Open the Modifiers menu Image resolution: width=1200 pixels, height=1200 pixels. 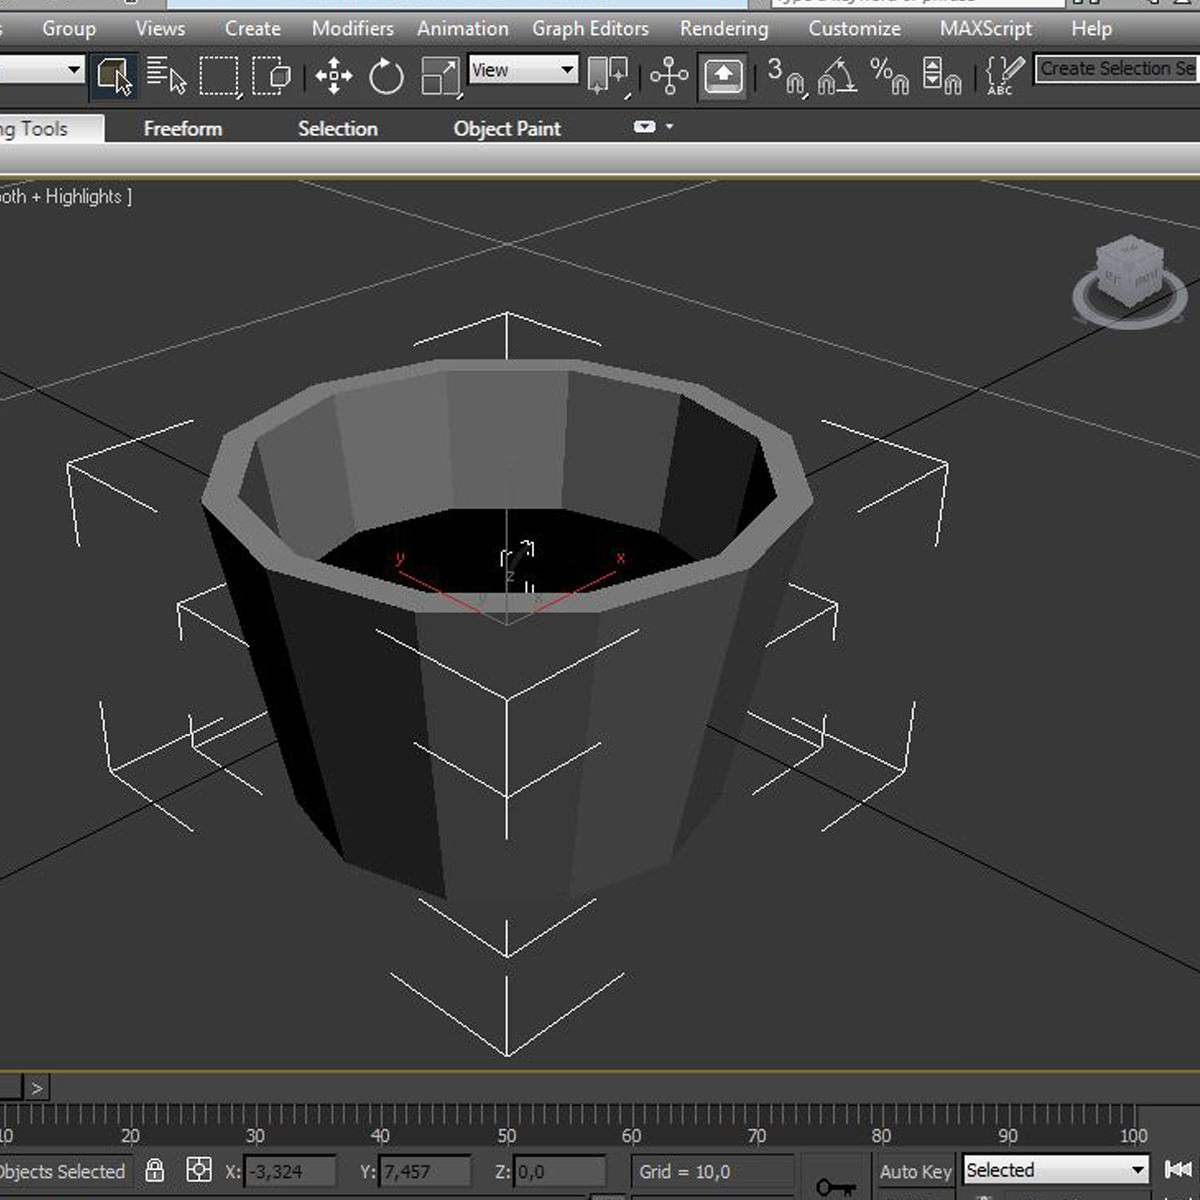[x=352, y=29]
